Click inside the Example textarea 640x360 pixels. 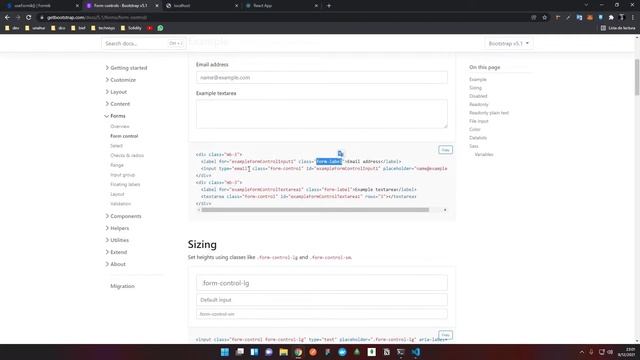tap(322, 114)
